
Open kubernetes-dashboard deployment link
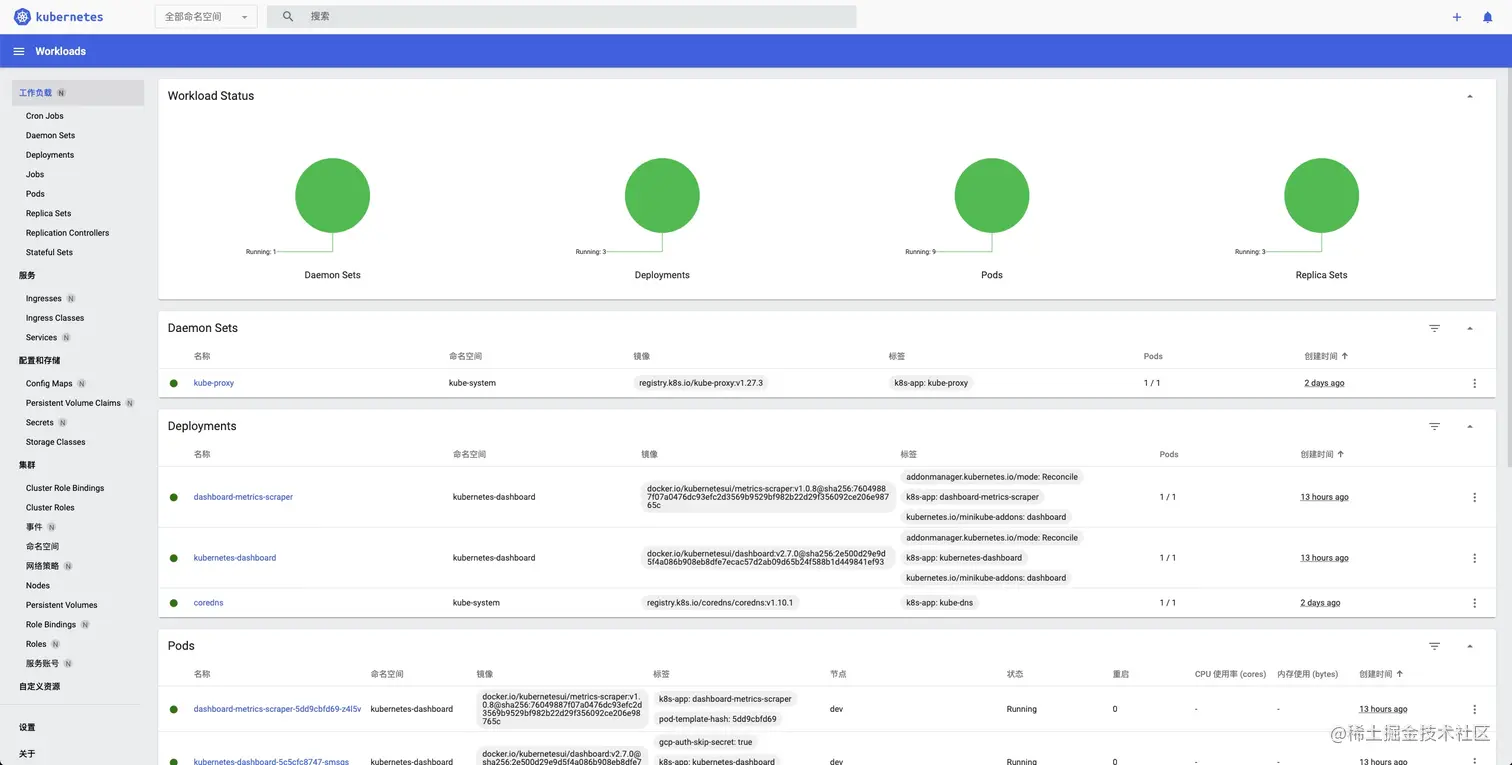235,558
